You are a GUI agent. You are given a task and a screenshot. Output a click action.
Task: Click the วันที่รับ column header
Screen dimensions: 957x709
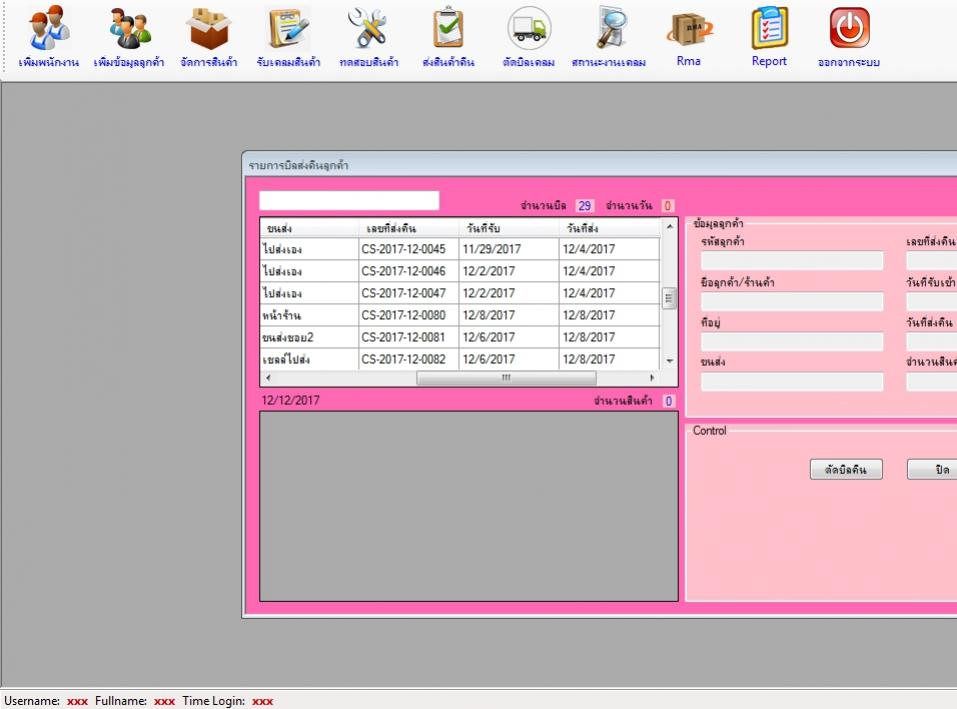click(x=508, y=228)
